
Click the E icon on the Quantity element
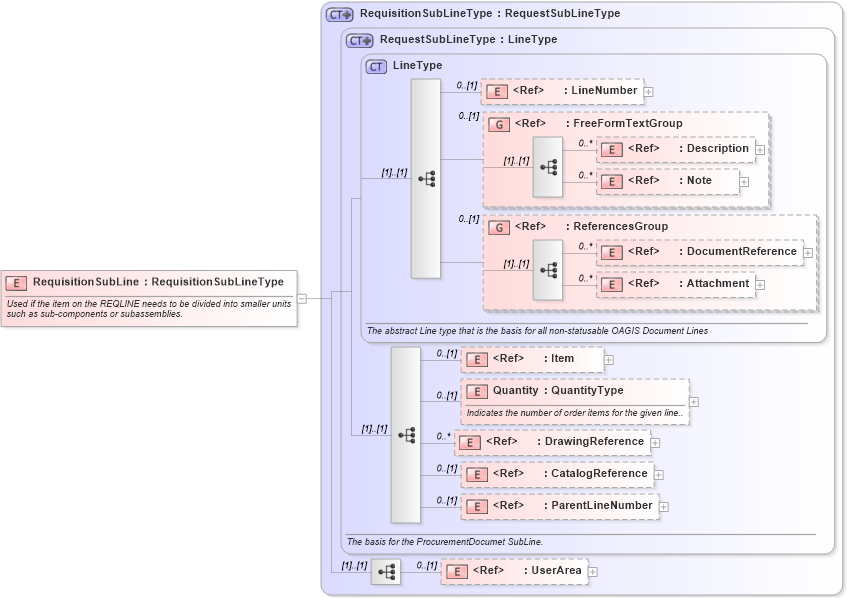pyautogui.click(x=476, y=391)
